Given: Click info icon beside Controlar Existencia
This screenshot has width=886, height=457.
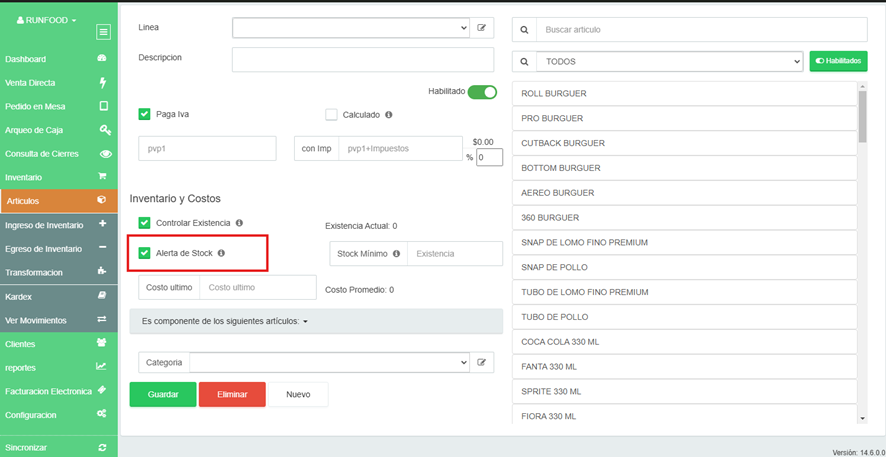Looking at the screenshot, I should pos(239,223).
